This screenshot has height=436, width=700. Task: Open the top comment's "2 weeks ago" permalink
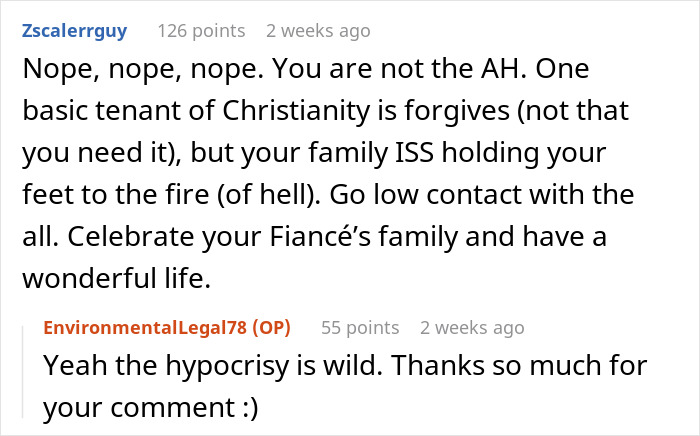coord(319,31)
